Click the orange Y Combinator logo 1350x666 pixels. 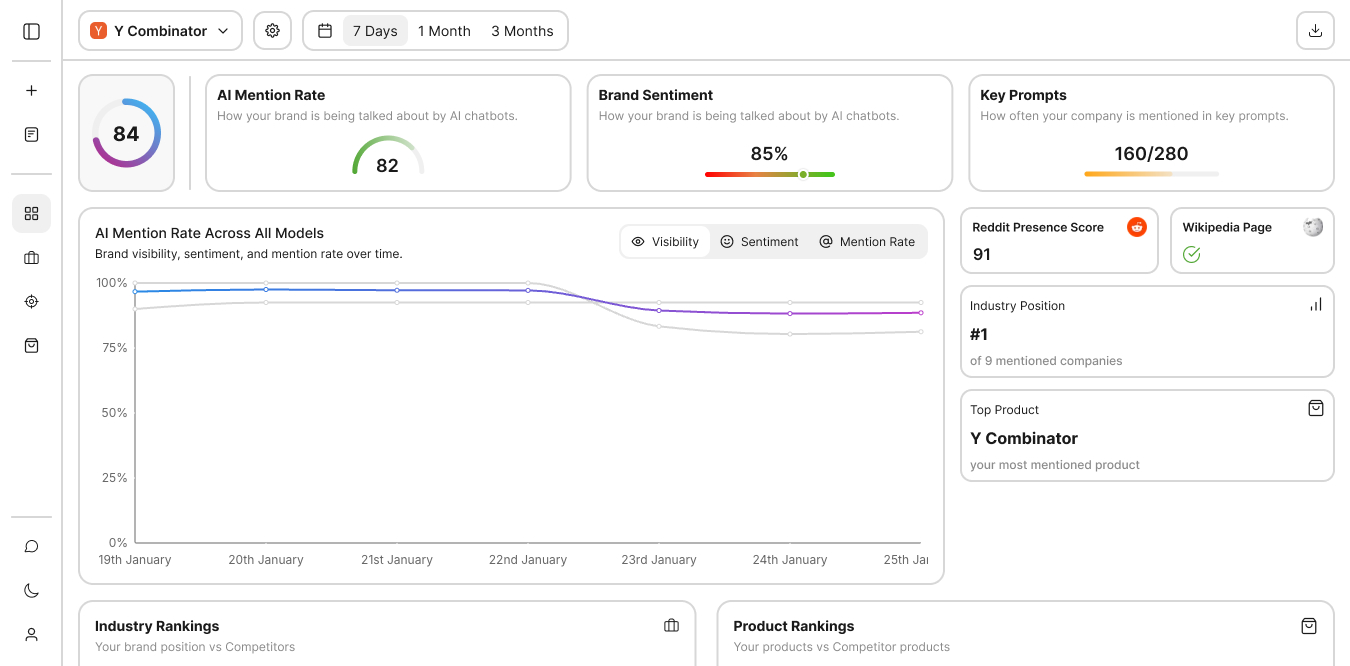(98, 31)
